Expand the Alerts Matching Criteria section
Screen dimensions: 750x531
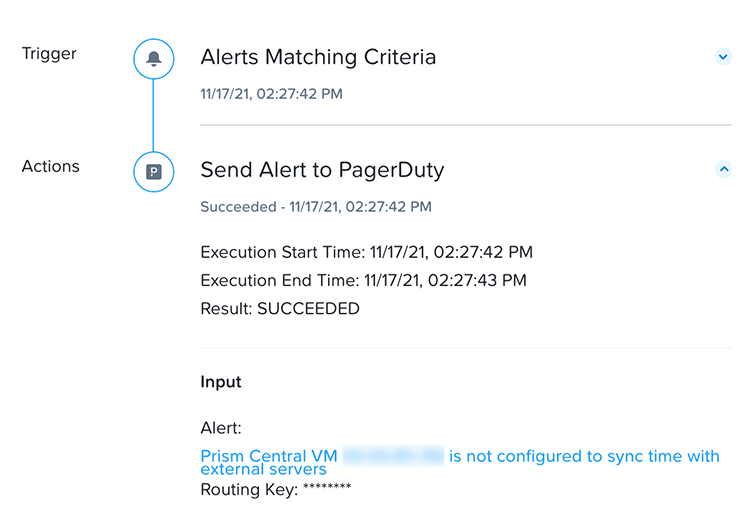pos(723,57)
